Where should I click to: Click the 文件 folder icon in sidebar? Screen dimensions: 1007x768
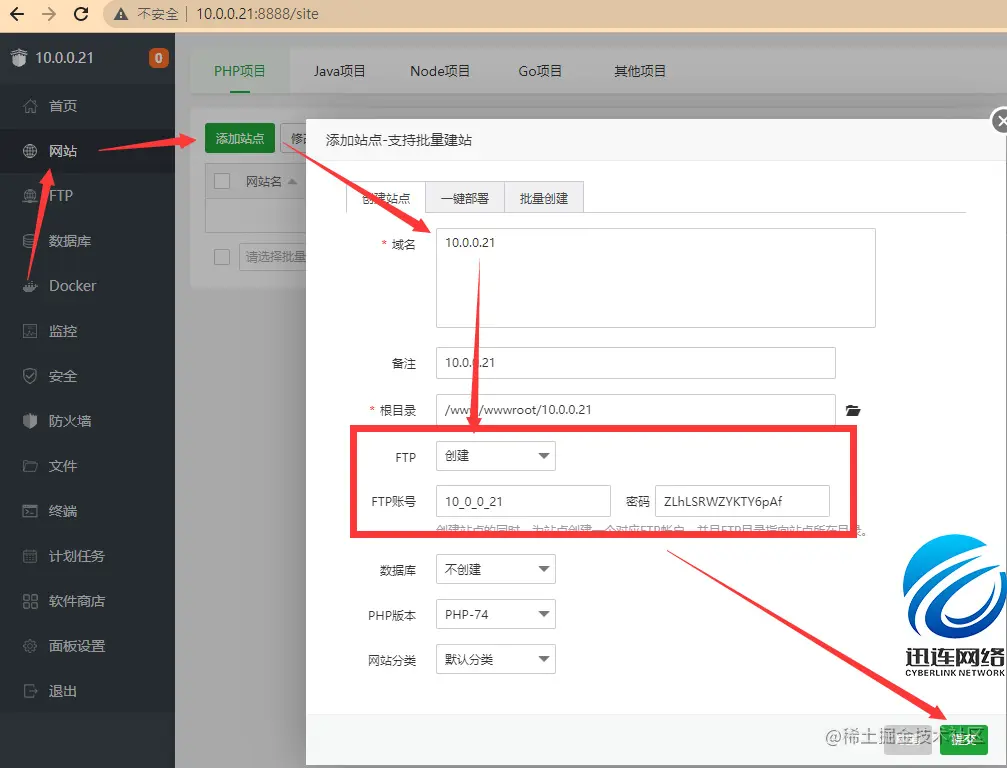pyautogui.click(x=30, y=466)
